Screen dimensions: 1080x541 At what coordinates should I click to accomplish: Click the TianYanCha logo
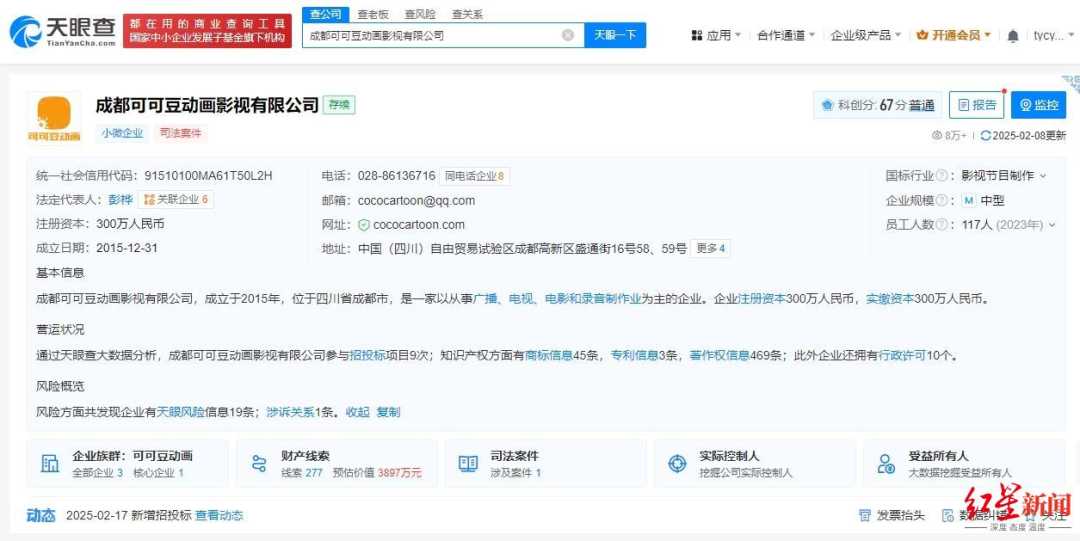(x=63, y=31)
